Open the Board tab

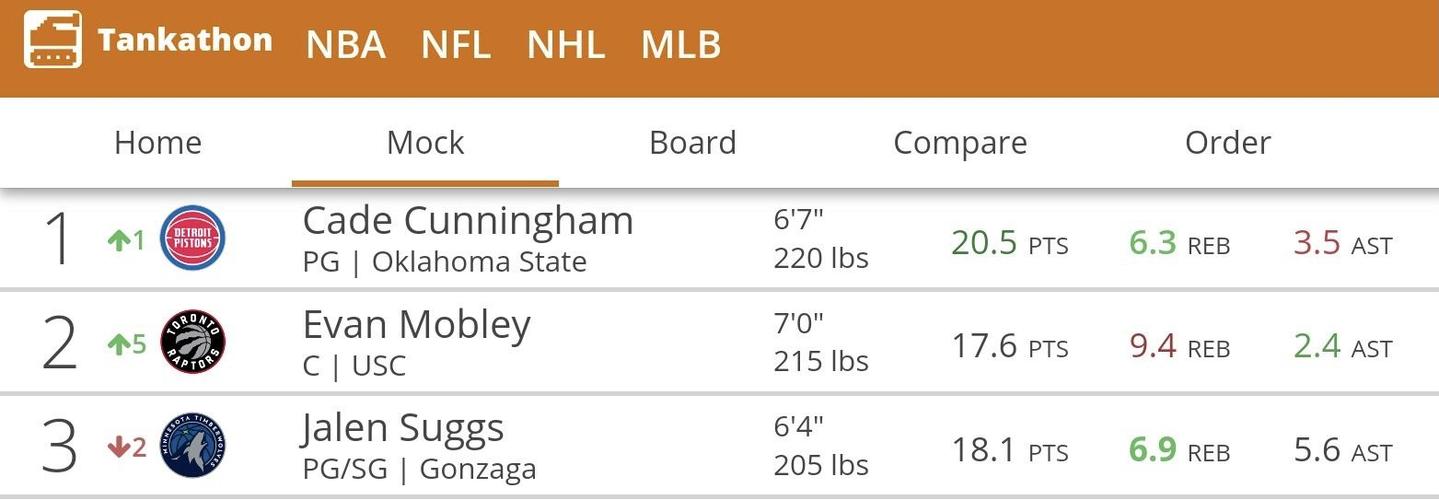692,143
